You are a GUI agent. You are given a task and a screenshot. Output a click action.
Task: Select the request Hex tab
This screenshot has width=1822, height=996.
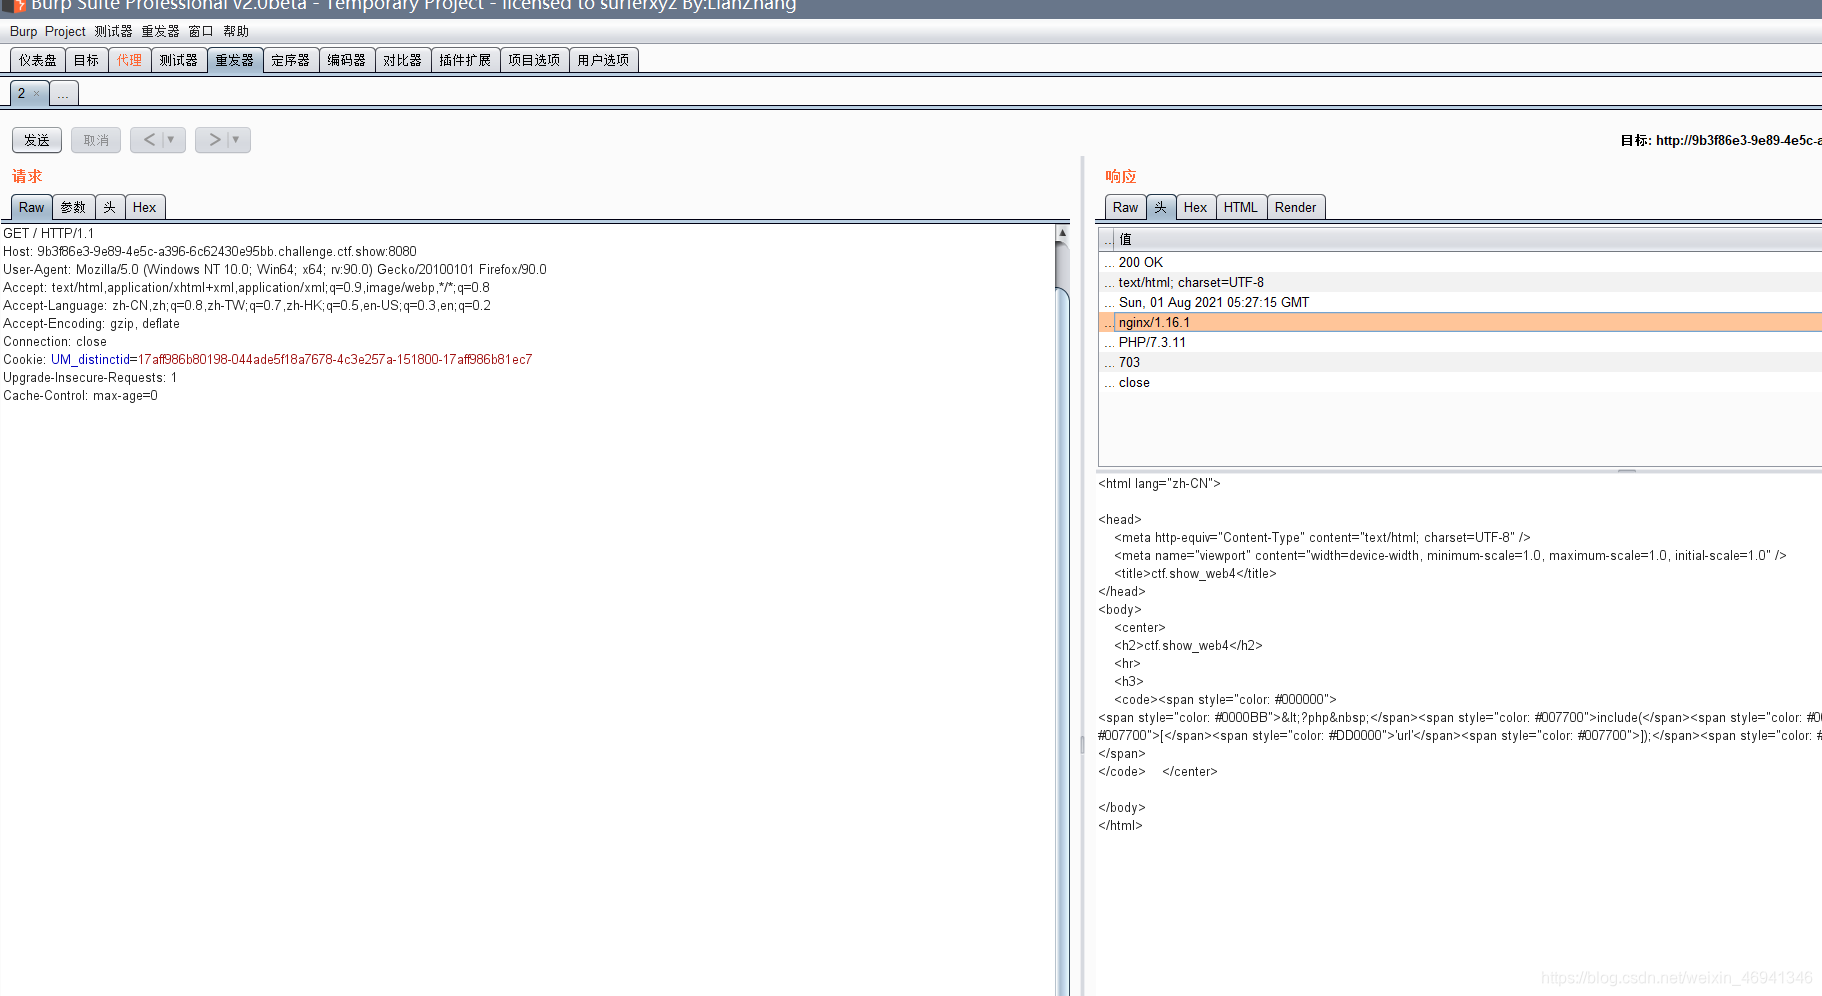point(145,207)
